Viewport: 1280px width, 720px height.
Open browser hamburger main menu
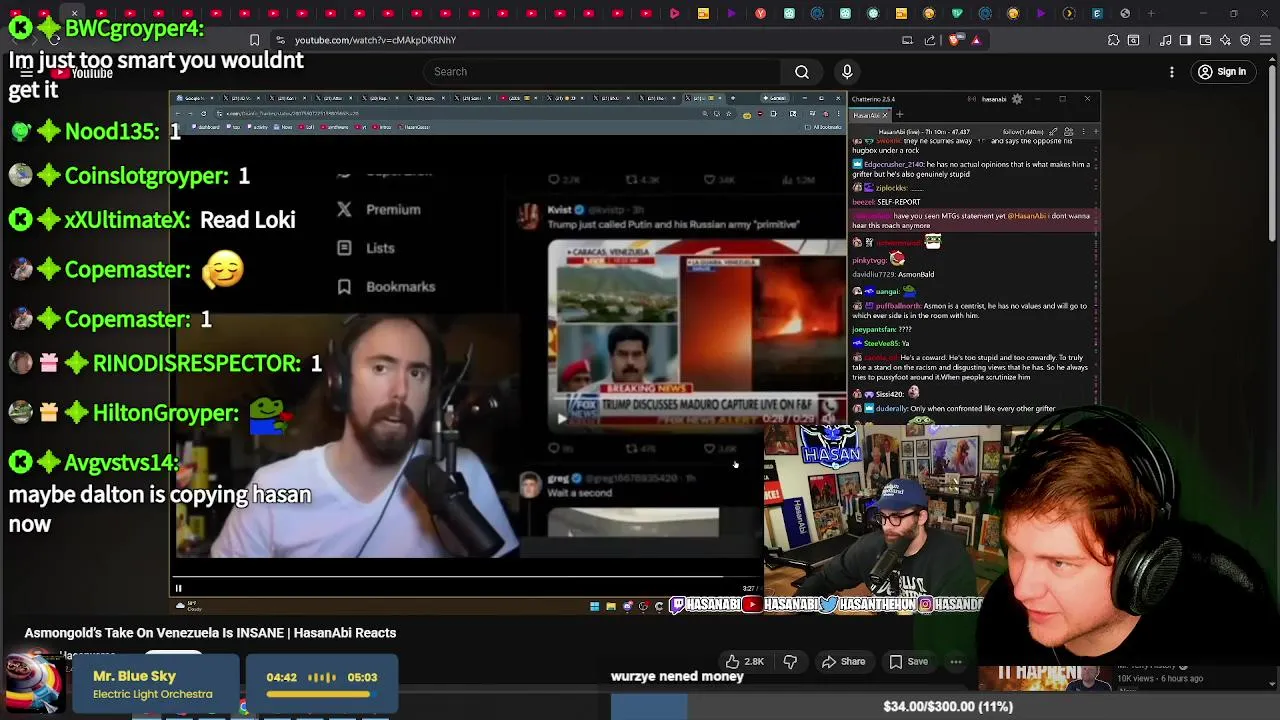coord(1265,40)
